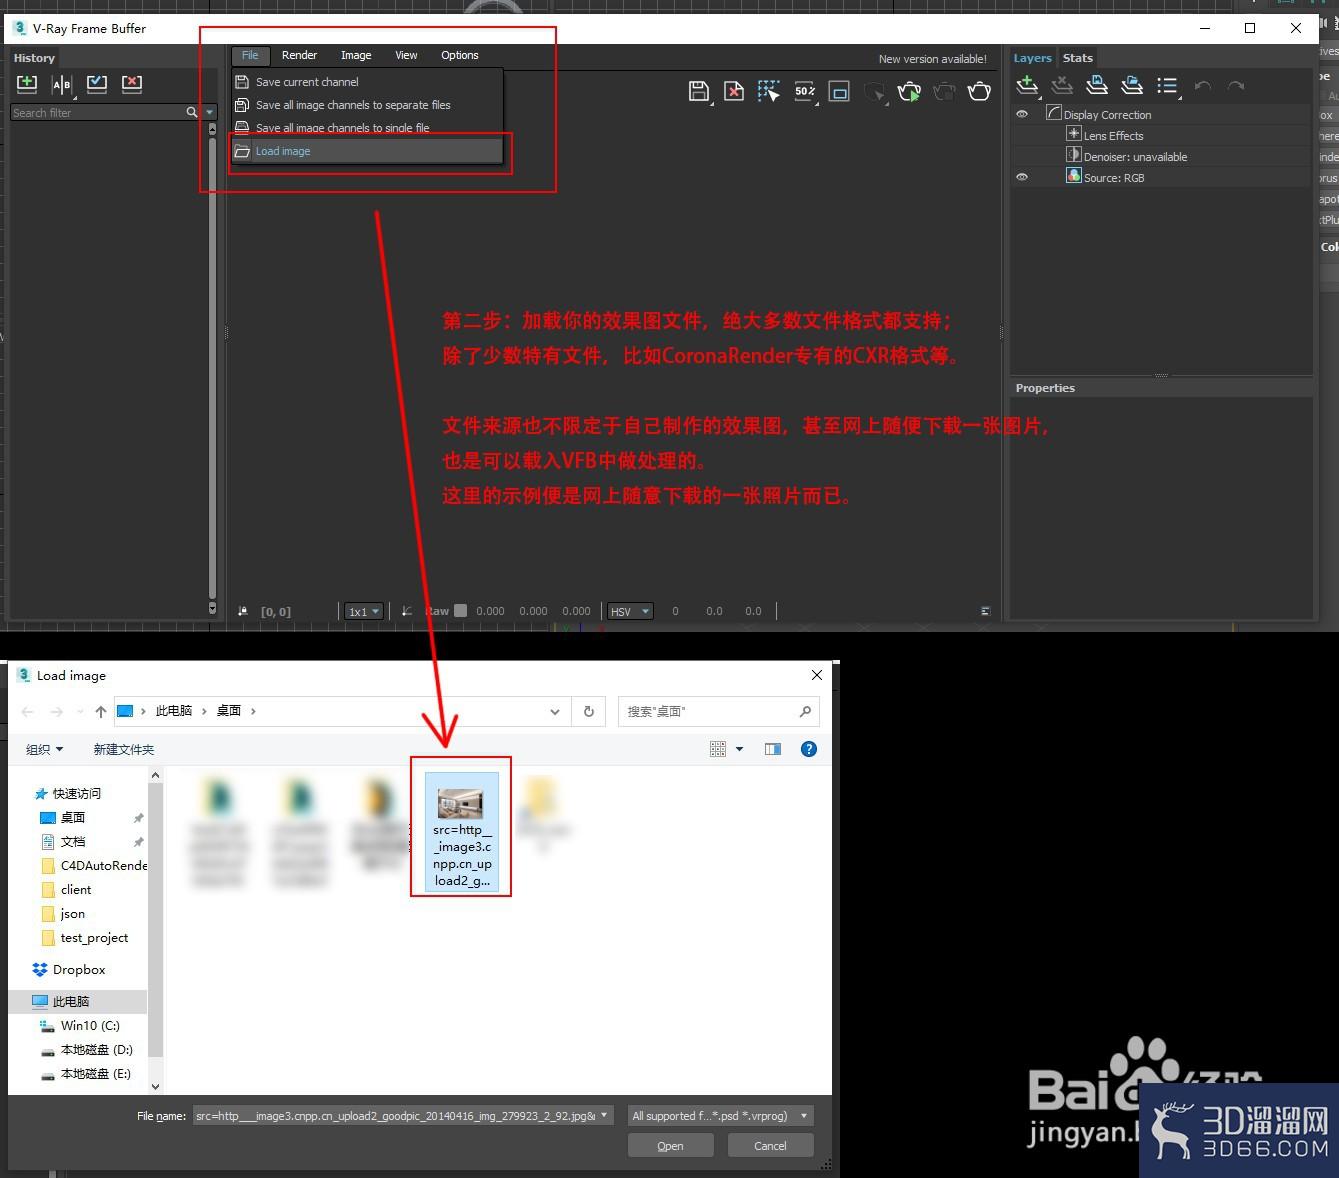The width and height of the screenshot is (1339, 1178).
Task: Toggle preview pane in Load image dialog
Action: tap(773, 749)
